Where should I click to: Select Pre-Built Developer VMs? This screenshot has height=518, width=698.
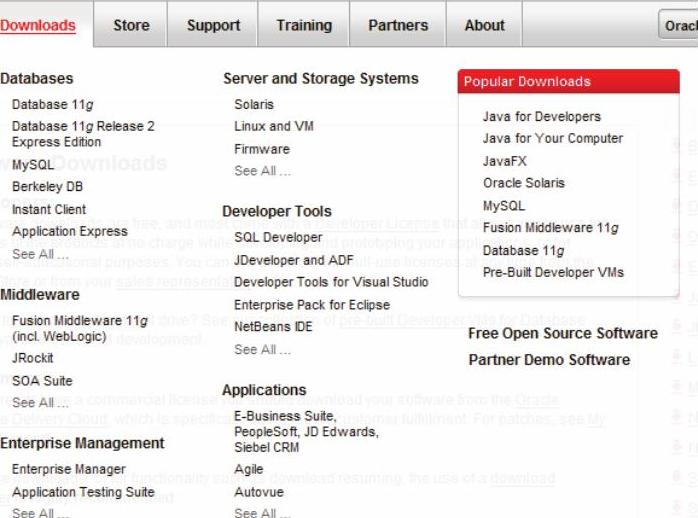pyautogui.click(x=553, y=272)
